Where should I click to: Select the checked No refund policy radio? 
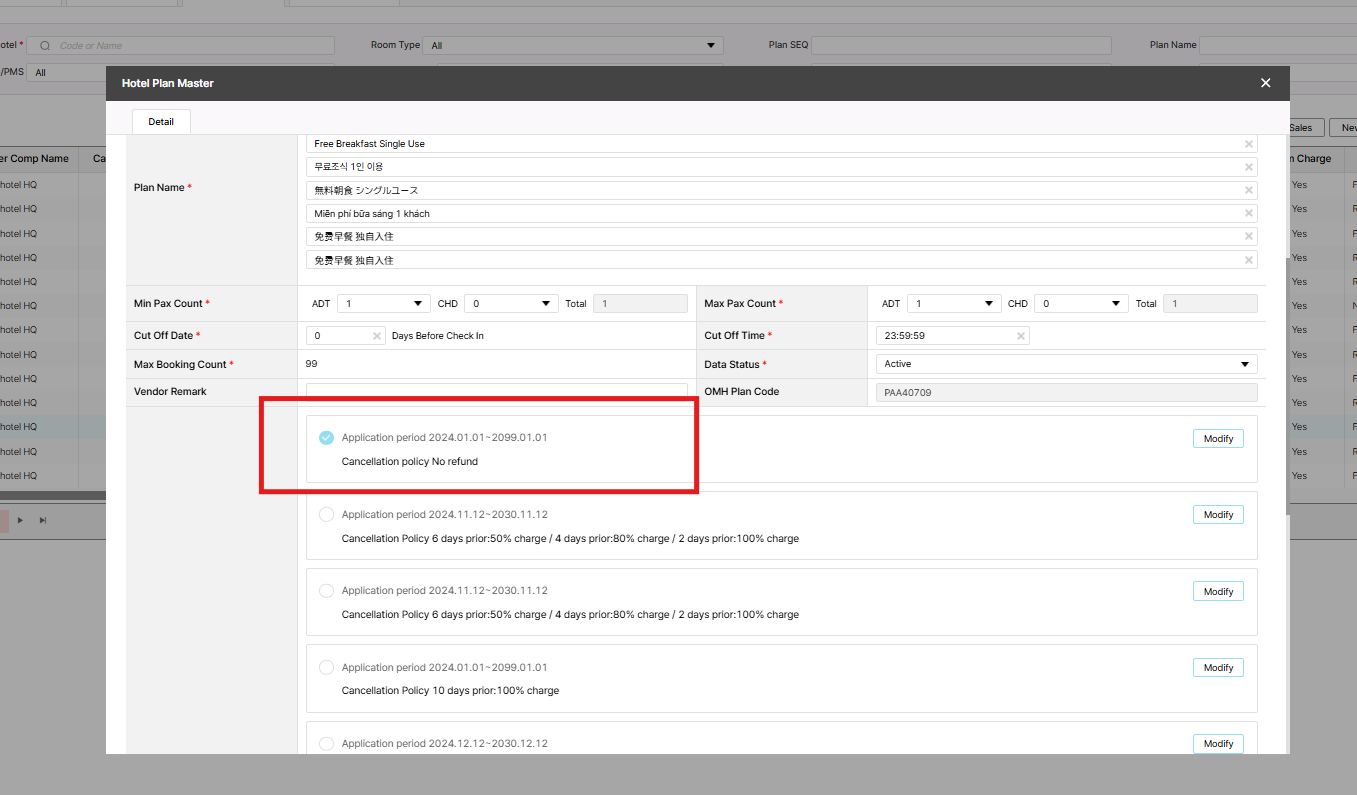(326, 438)
